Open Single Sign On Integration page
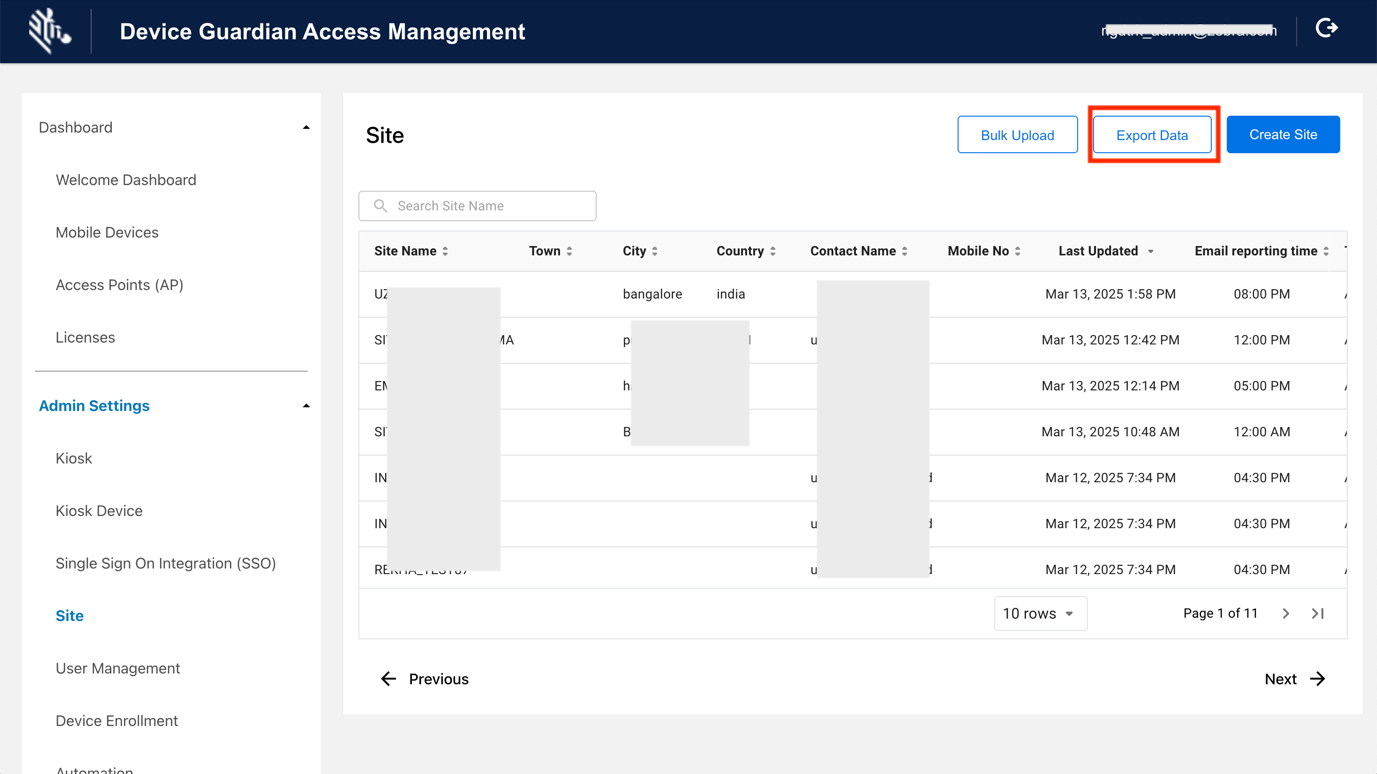Viewport: 1377px width, 774px height. (166, 563)
